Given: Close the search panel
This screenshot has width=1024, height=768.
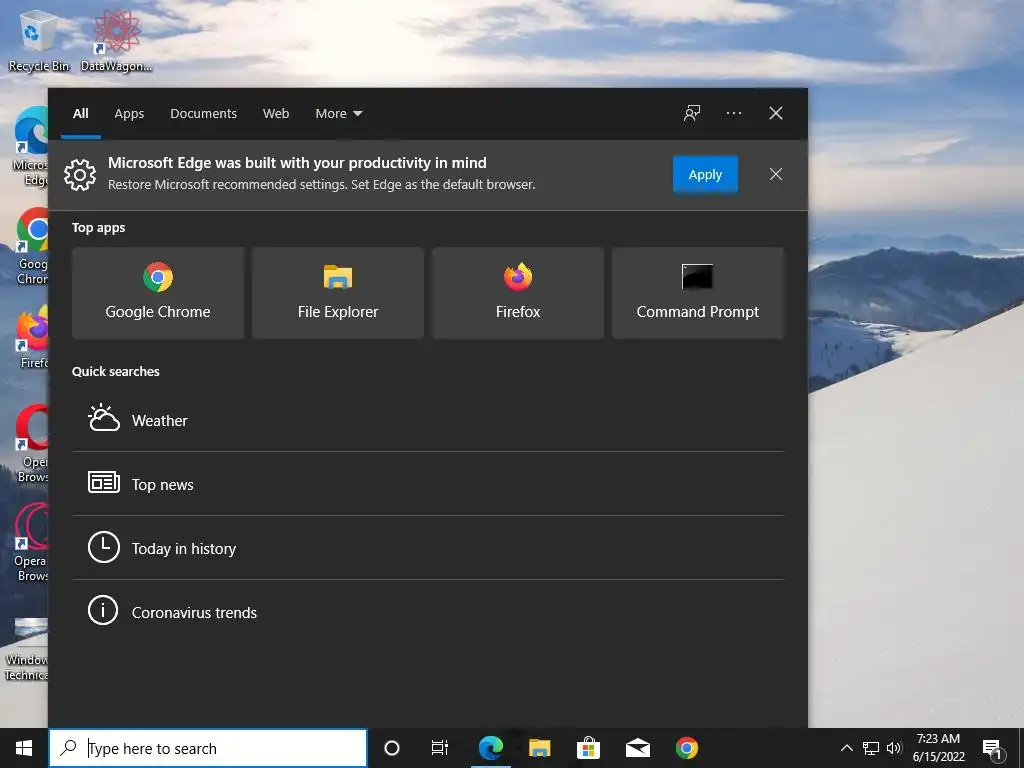Looking at the screenshot, I should pos(776,113).
